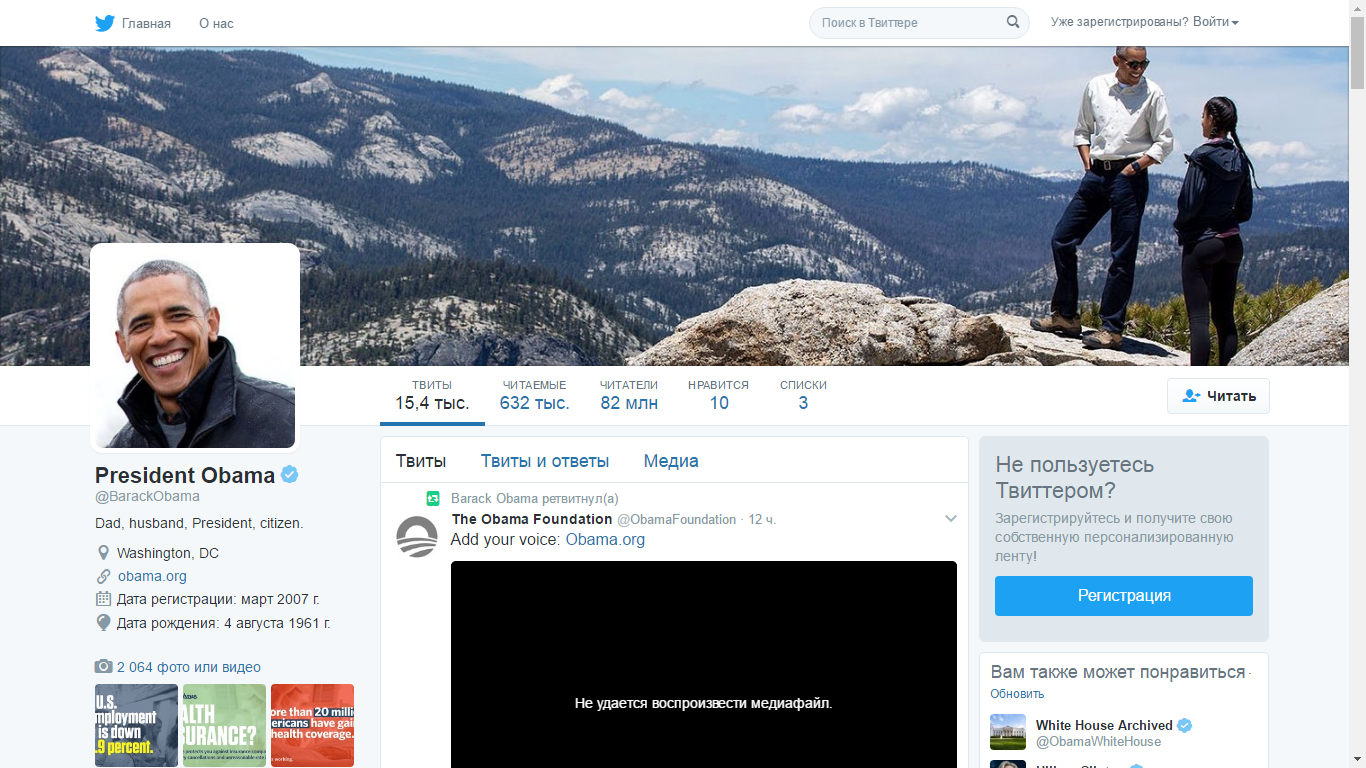The width and height of the screenshot is (1366, 768).
Task: Open the Obama.org link in tweet
Action: click(605, 540)
